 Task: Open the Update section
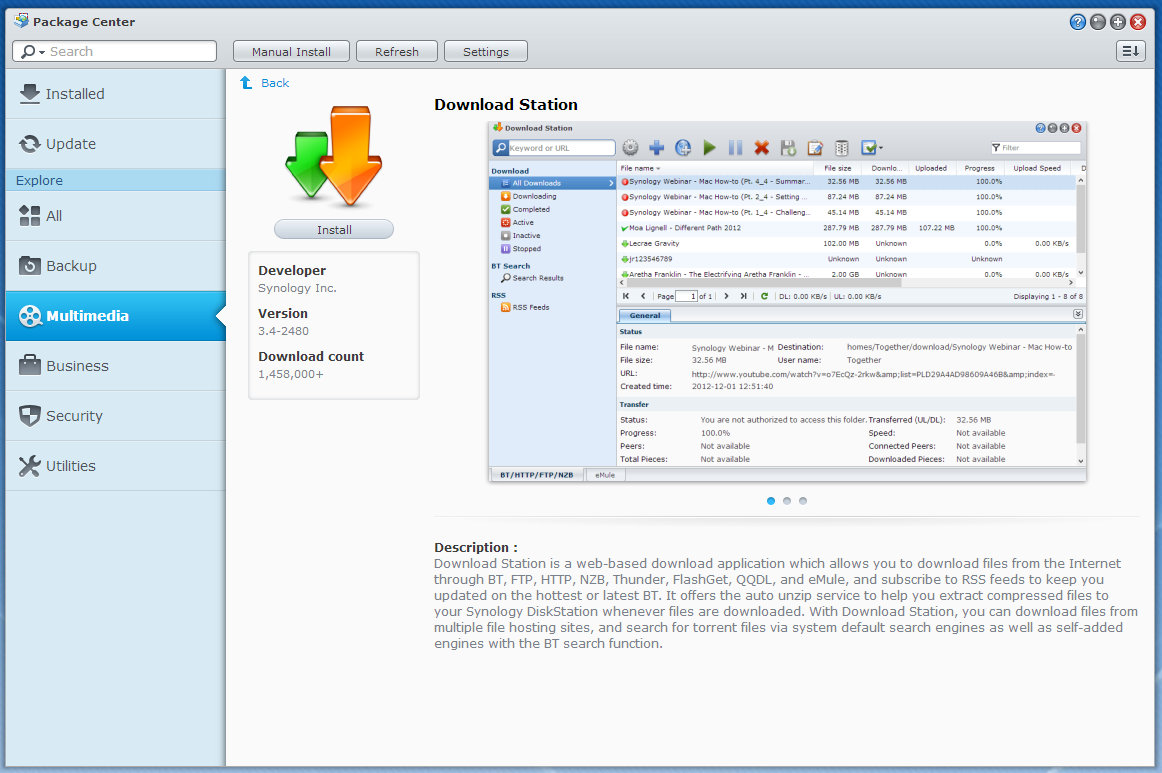(x=115, y=144)
